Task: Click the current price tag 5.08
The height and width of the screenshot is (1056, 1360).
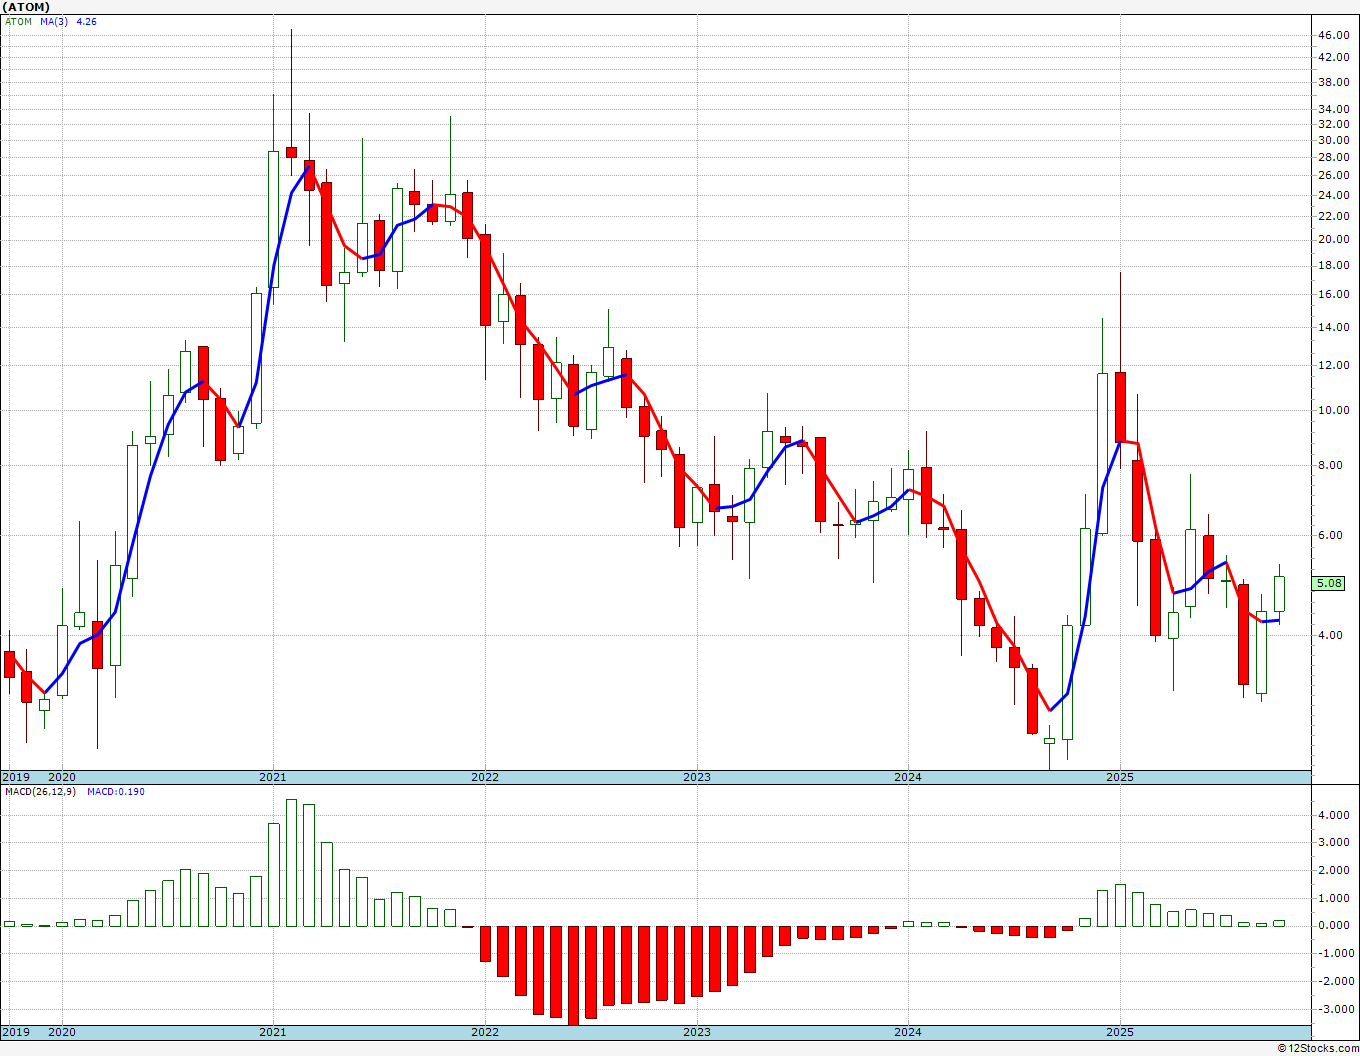Action: pyautogui.click(x=1330, y=583)
